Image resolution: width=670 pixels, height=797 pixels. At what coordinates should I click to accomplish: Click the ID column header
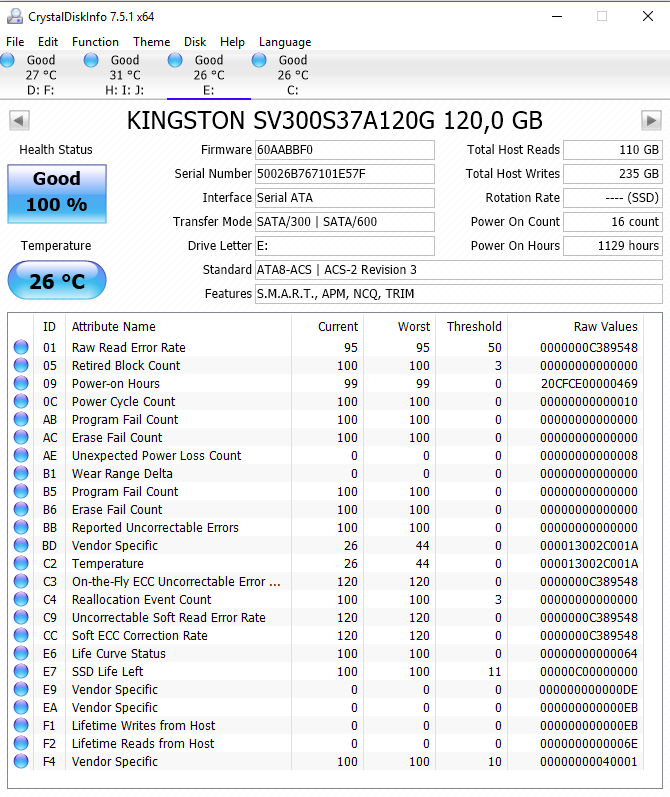pos(49,326)
